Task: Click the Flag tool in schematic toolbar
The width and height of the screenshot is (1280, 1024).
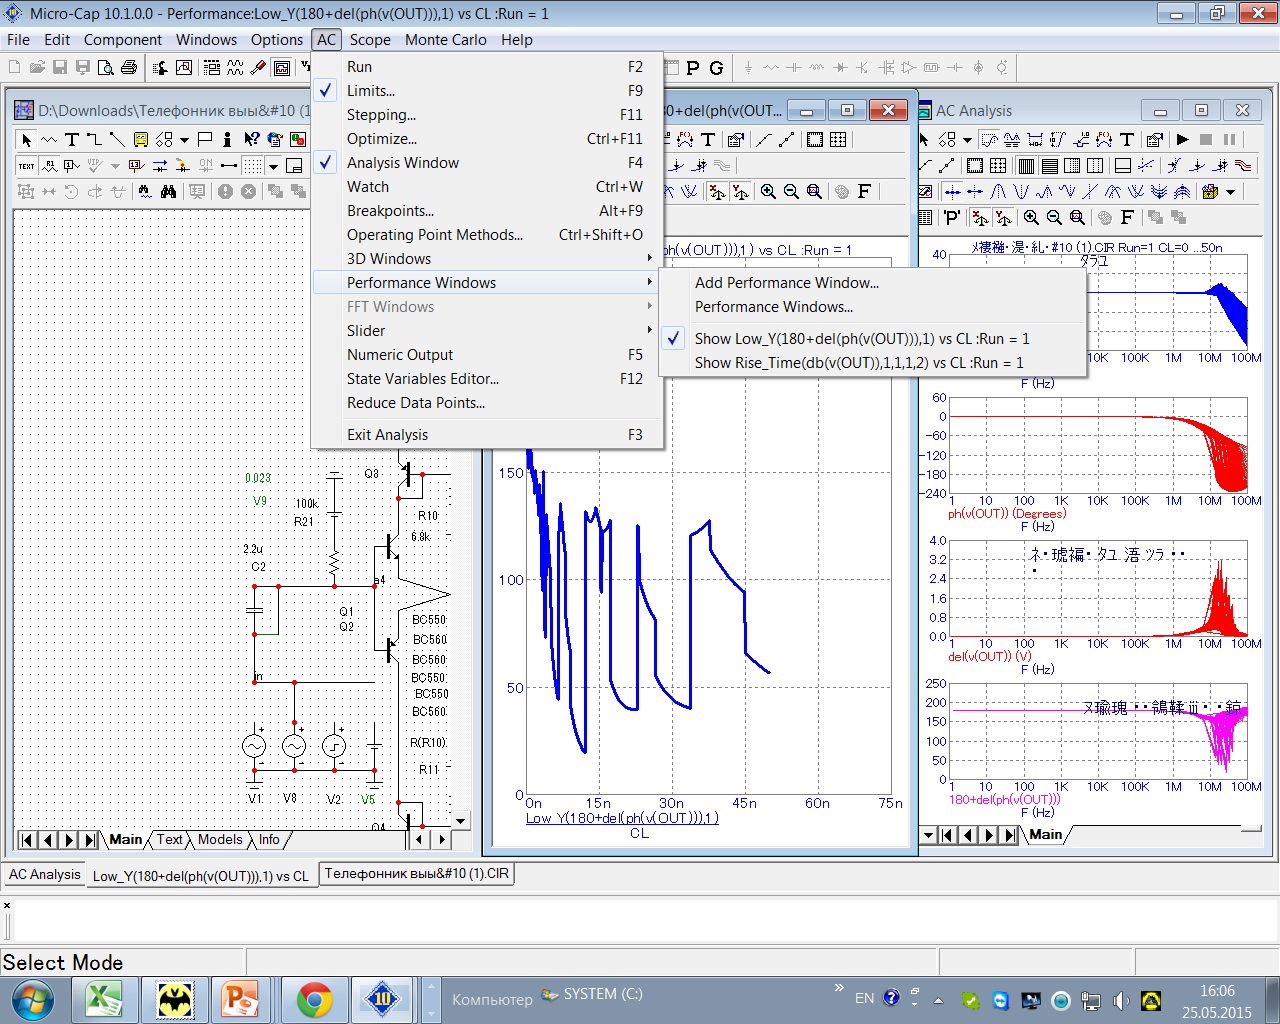Action: pos(205,139)
